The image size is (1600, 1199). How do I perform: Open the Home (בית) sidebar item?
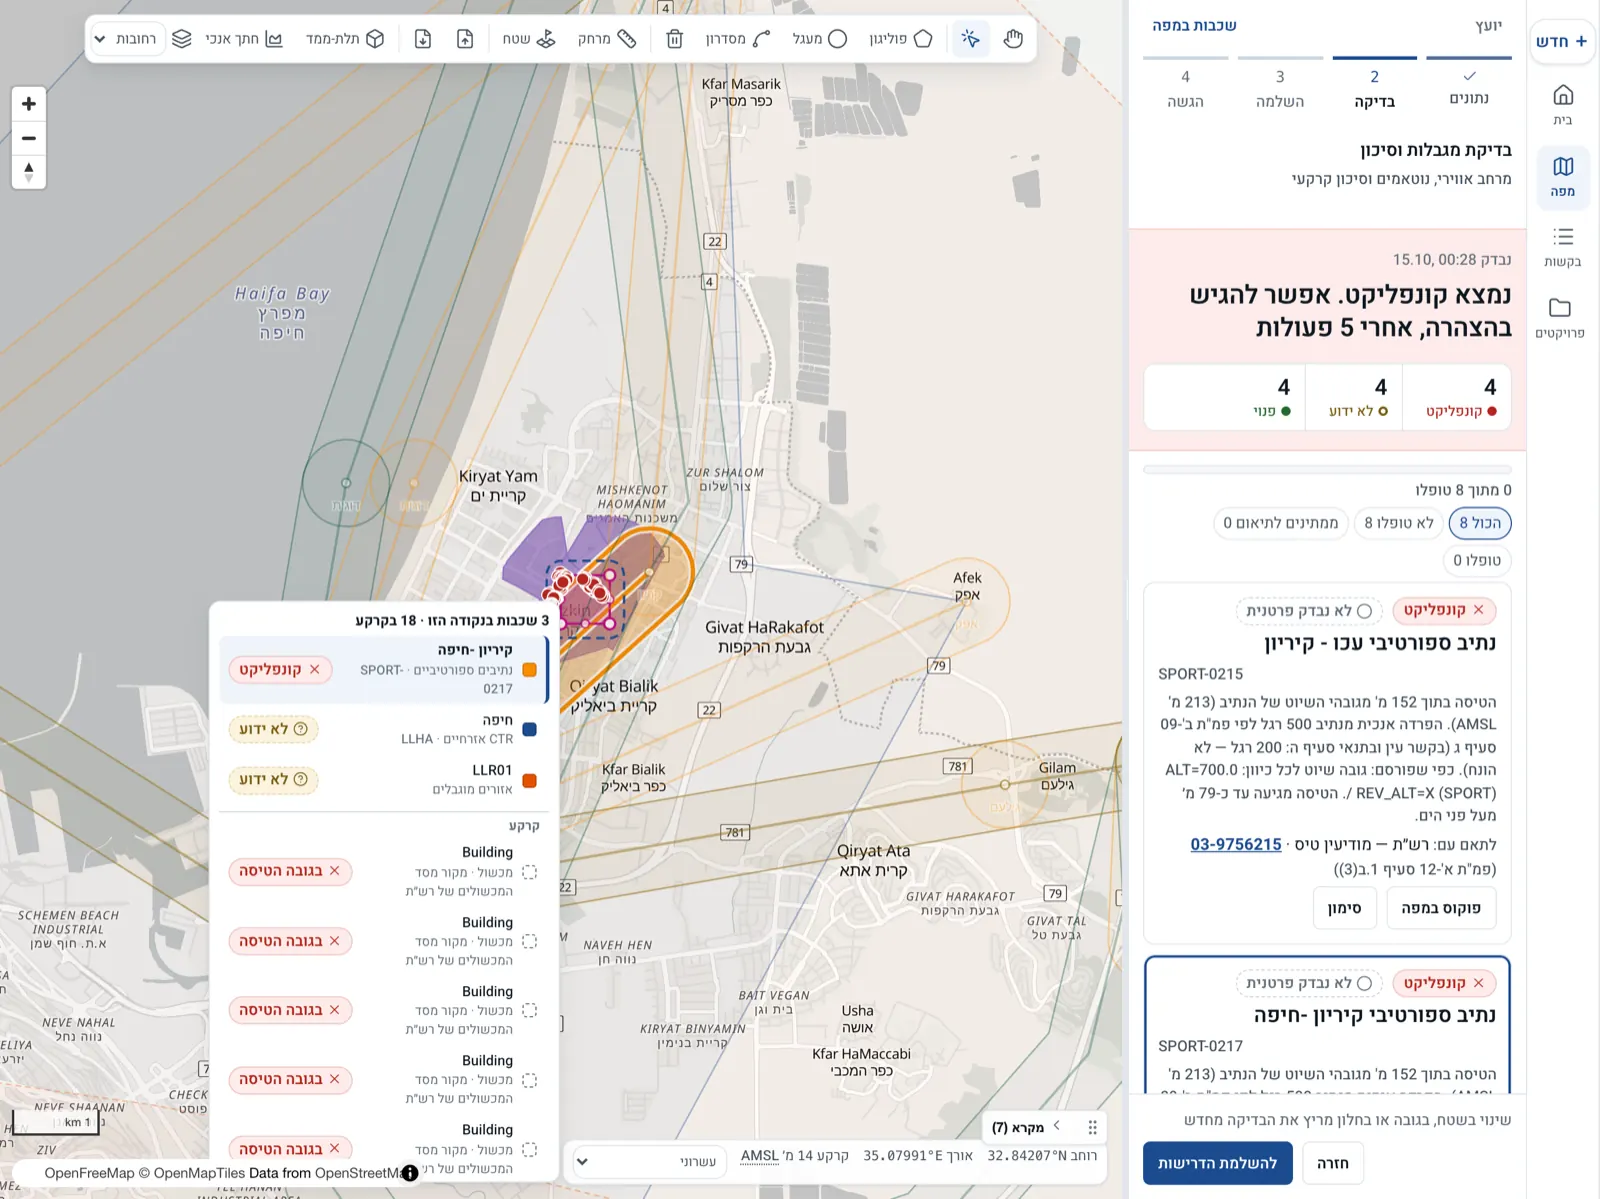(x=1563, y=104)
